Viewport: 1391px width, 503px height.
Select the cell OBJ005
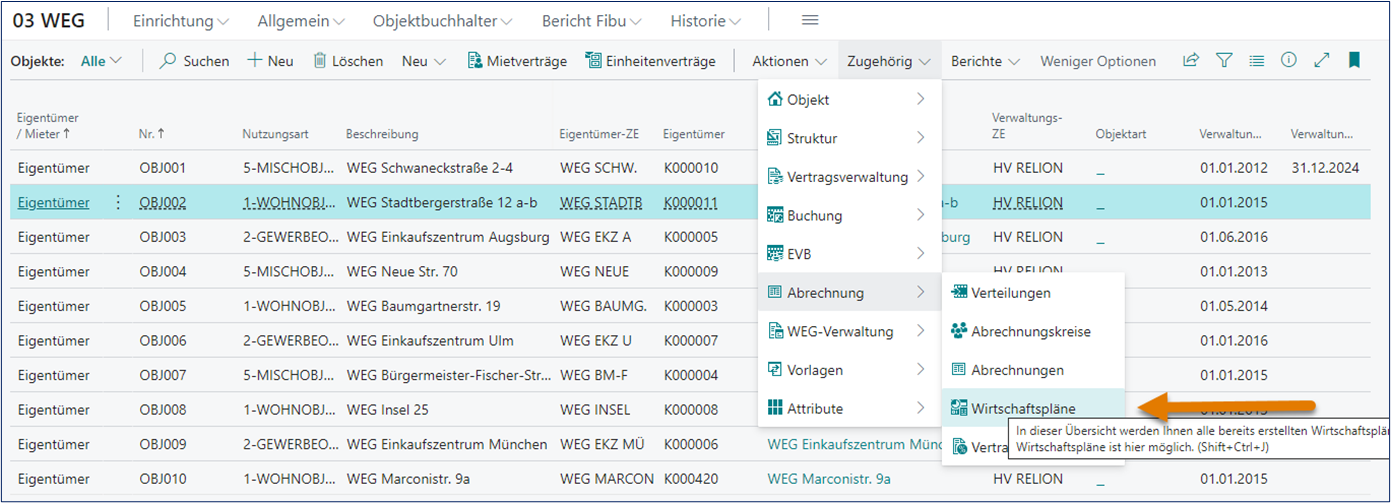tap(162, 305)
